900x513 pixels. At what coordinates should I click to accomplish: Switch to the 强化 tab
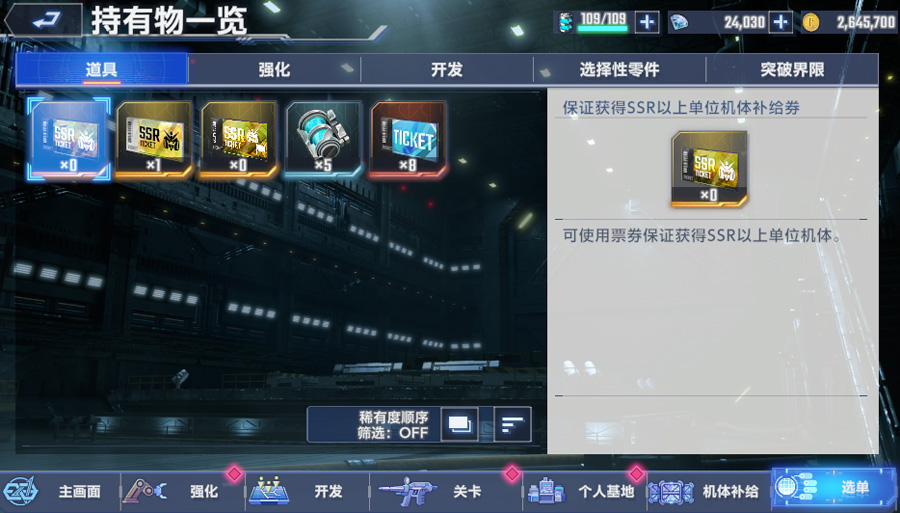[x=274, y=70]
